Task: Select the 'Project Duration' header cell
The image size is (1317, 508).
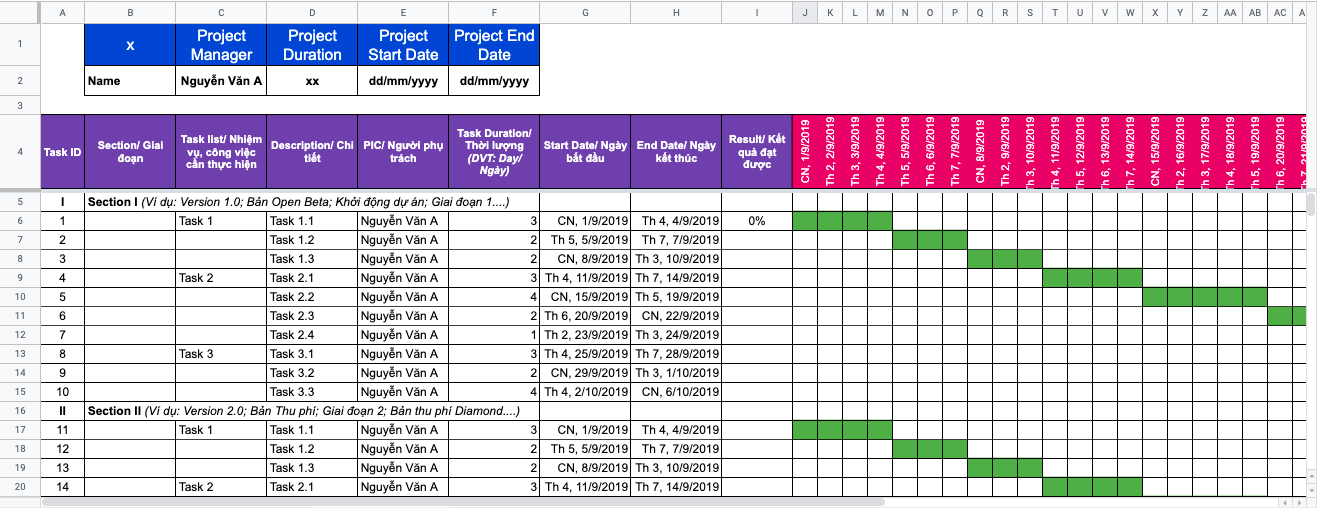Action: [x=312, y=45]
